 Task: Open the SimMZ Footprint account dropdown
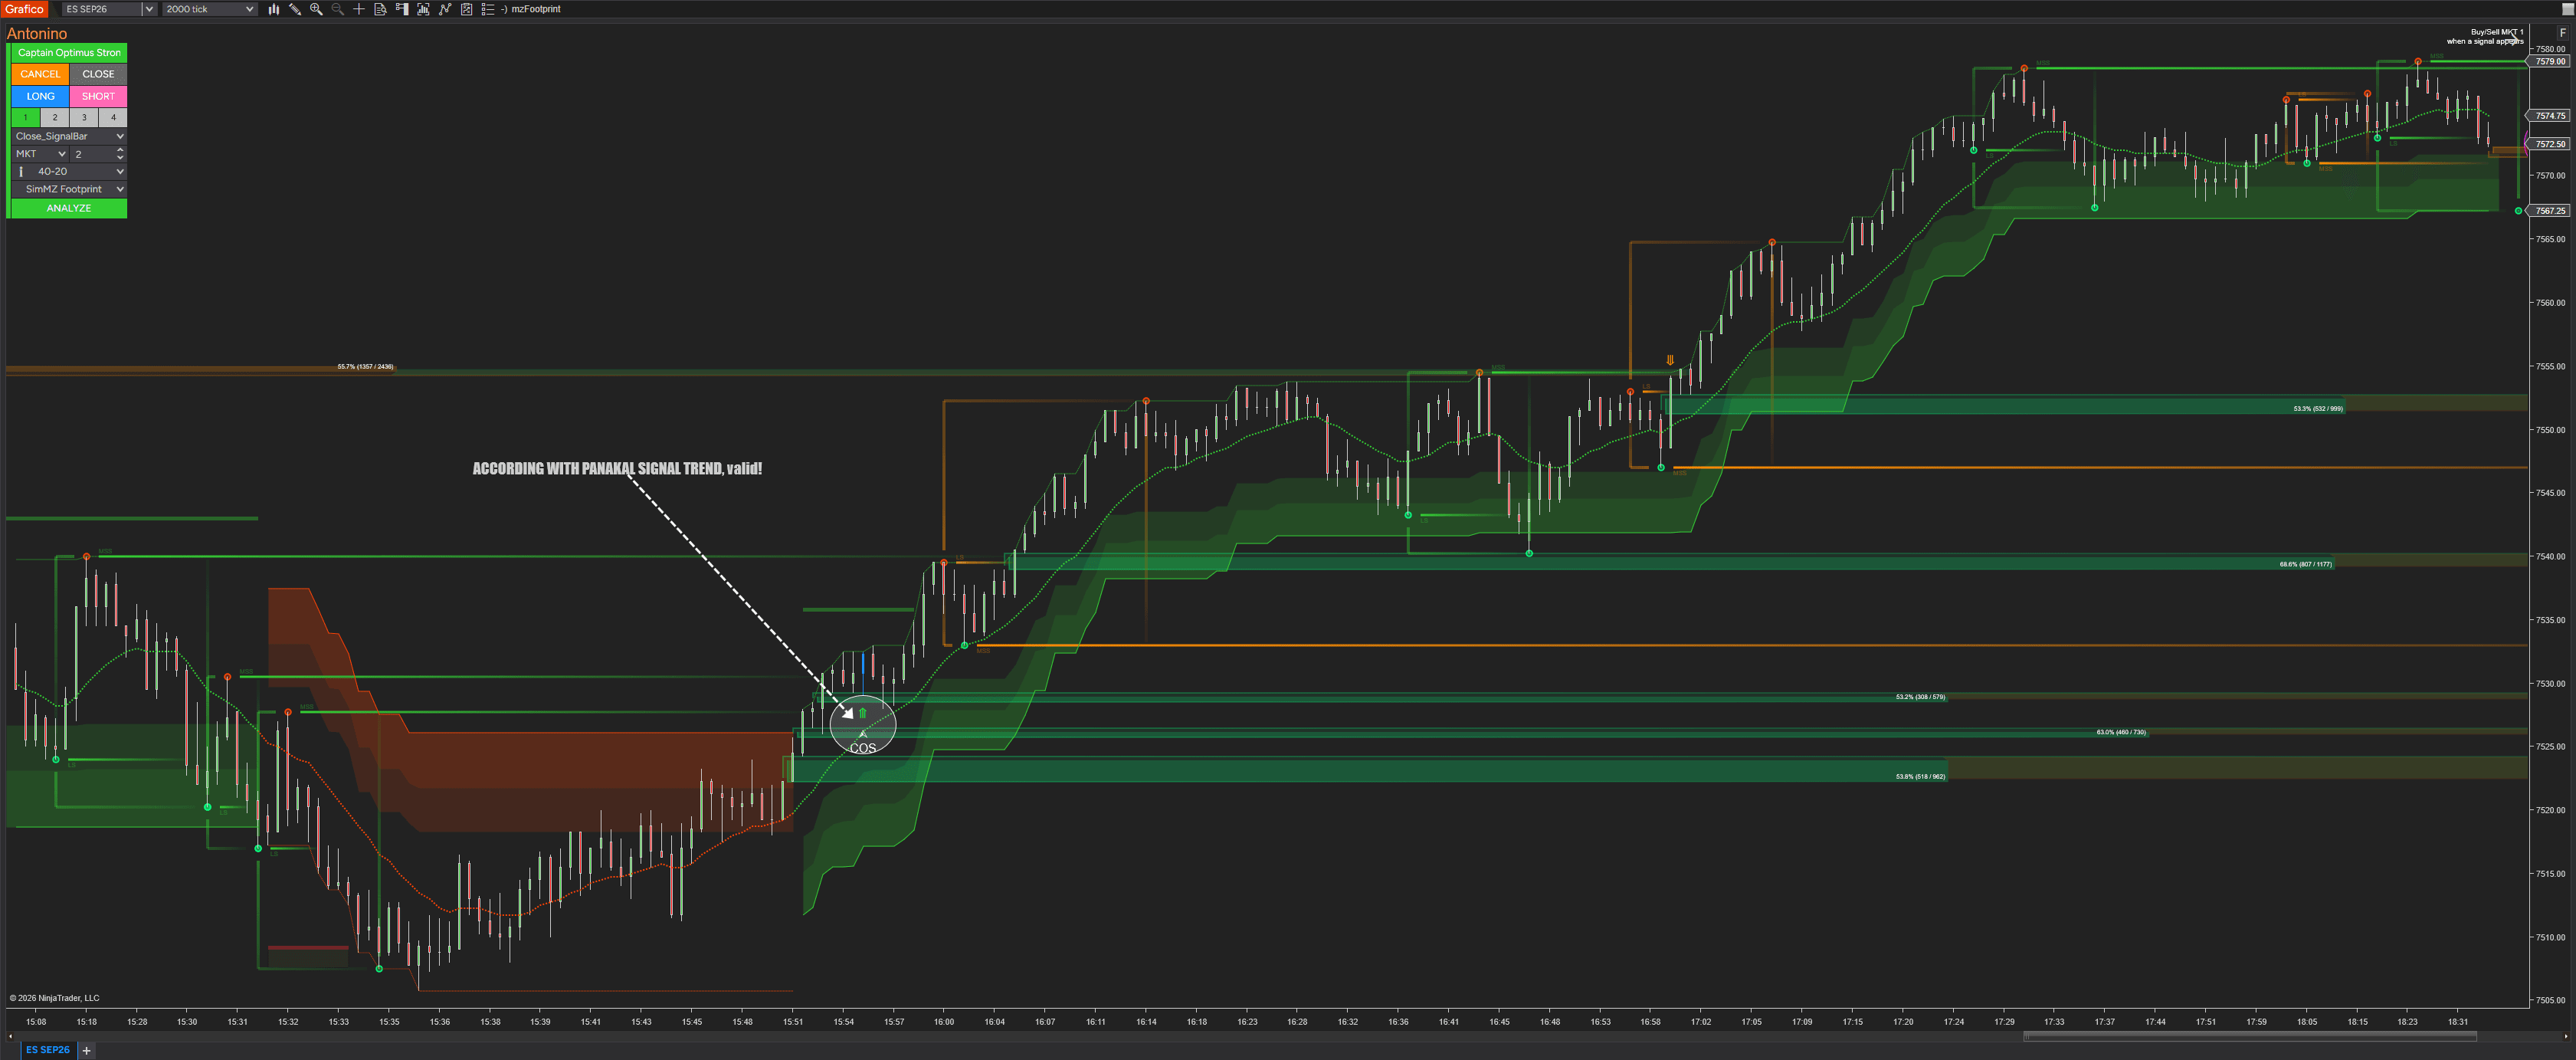(69, 189)
